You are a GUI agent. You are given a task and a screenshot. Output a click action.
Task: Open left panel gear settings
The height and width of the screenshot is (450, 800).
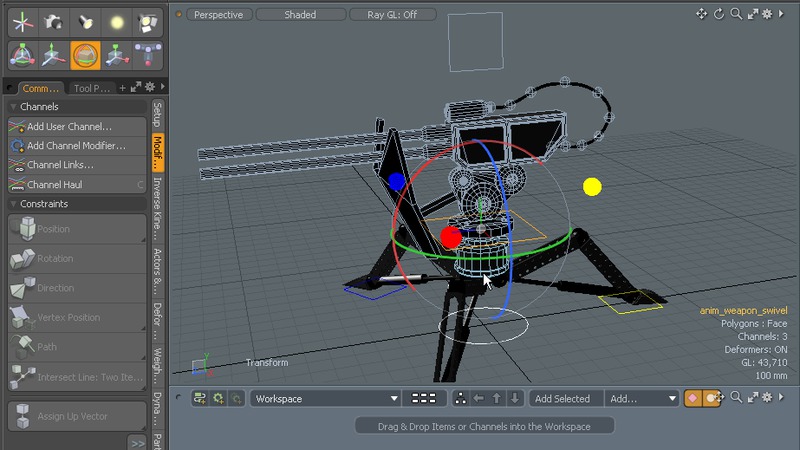[x=150, y=87]
